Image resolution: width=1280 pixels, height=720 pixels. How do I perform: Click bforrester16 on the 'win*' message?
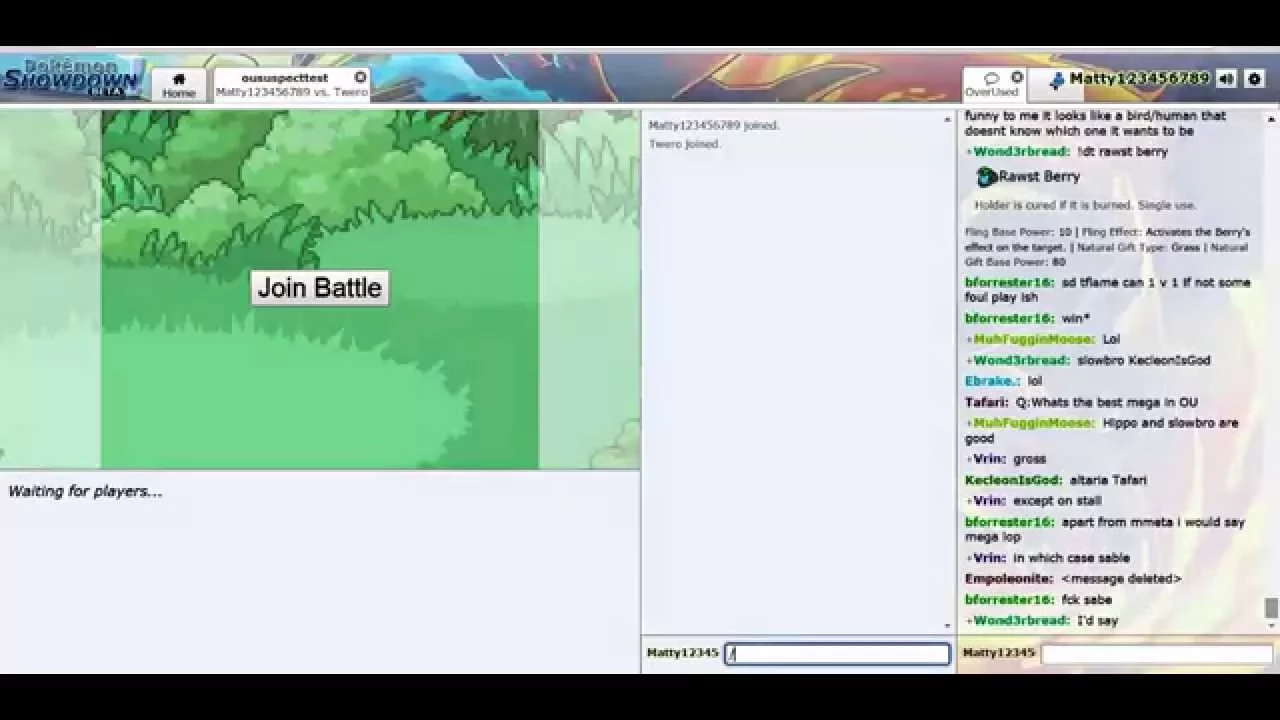click(1009, 318)
